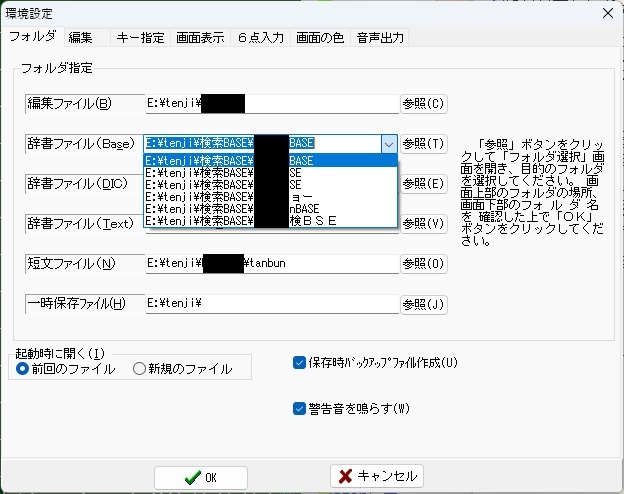Viewport: 624px width, 494px height.
Task: Go to the 6点入力 tab
Action: pos(260,38)
